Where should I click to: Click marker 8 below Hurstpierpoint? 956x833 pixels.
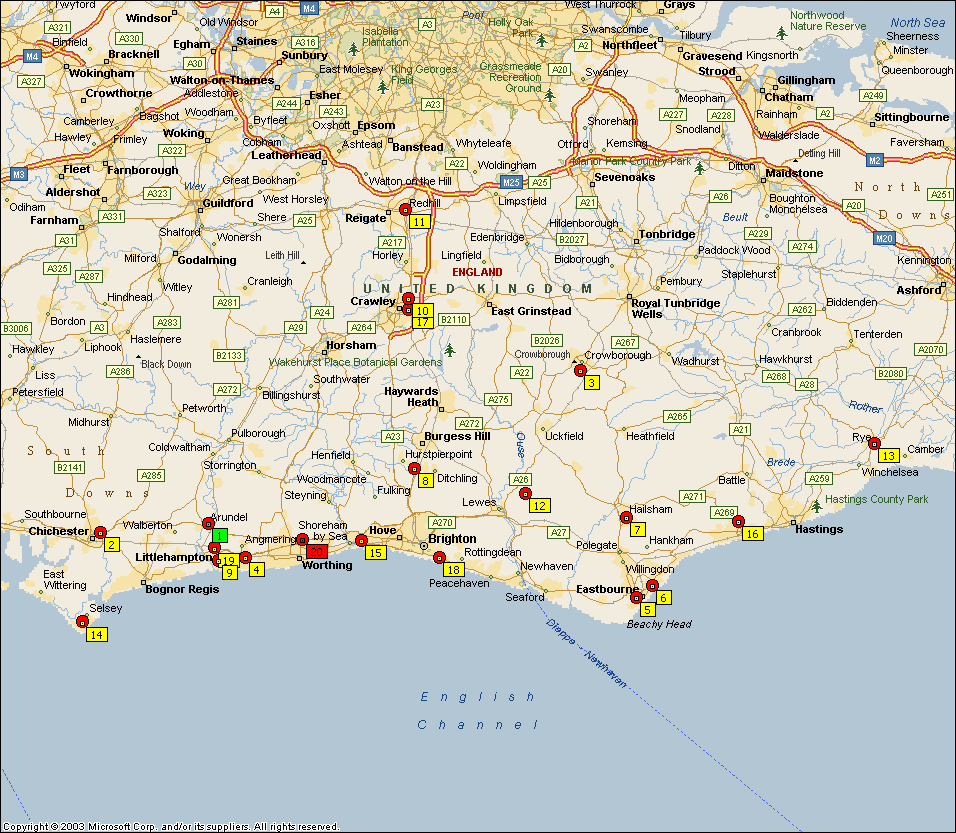coord(425,481)
